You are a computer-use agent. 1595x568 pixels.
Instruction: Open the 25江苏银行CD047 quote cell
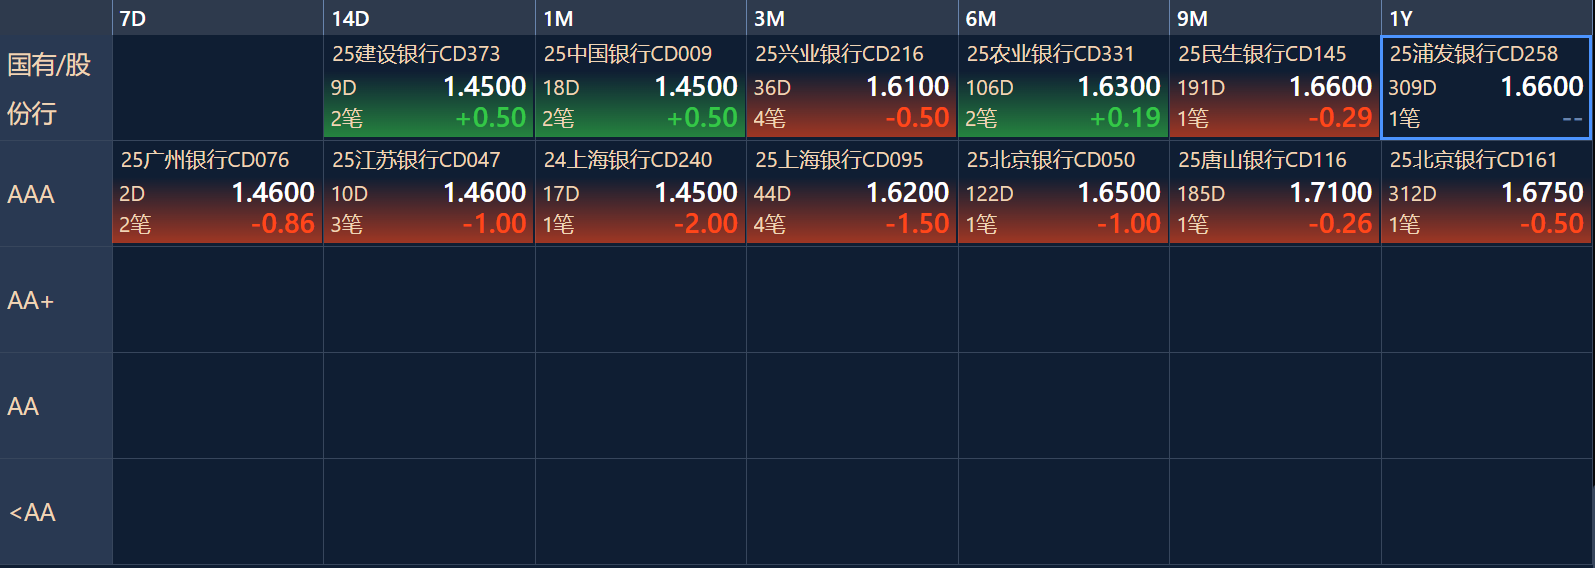pyautogui.click(x=429, y=194)
